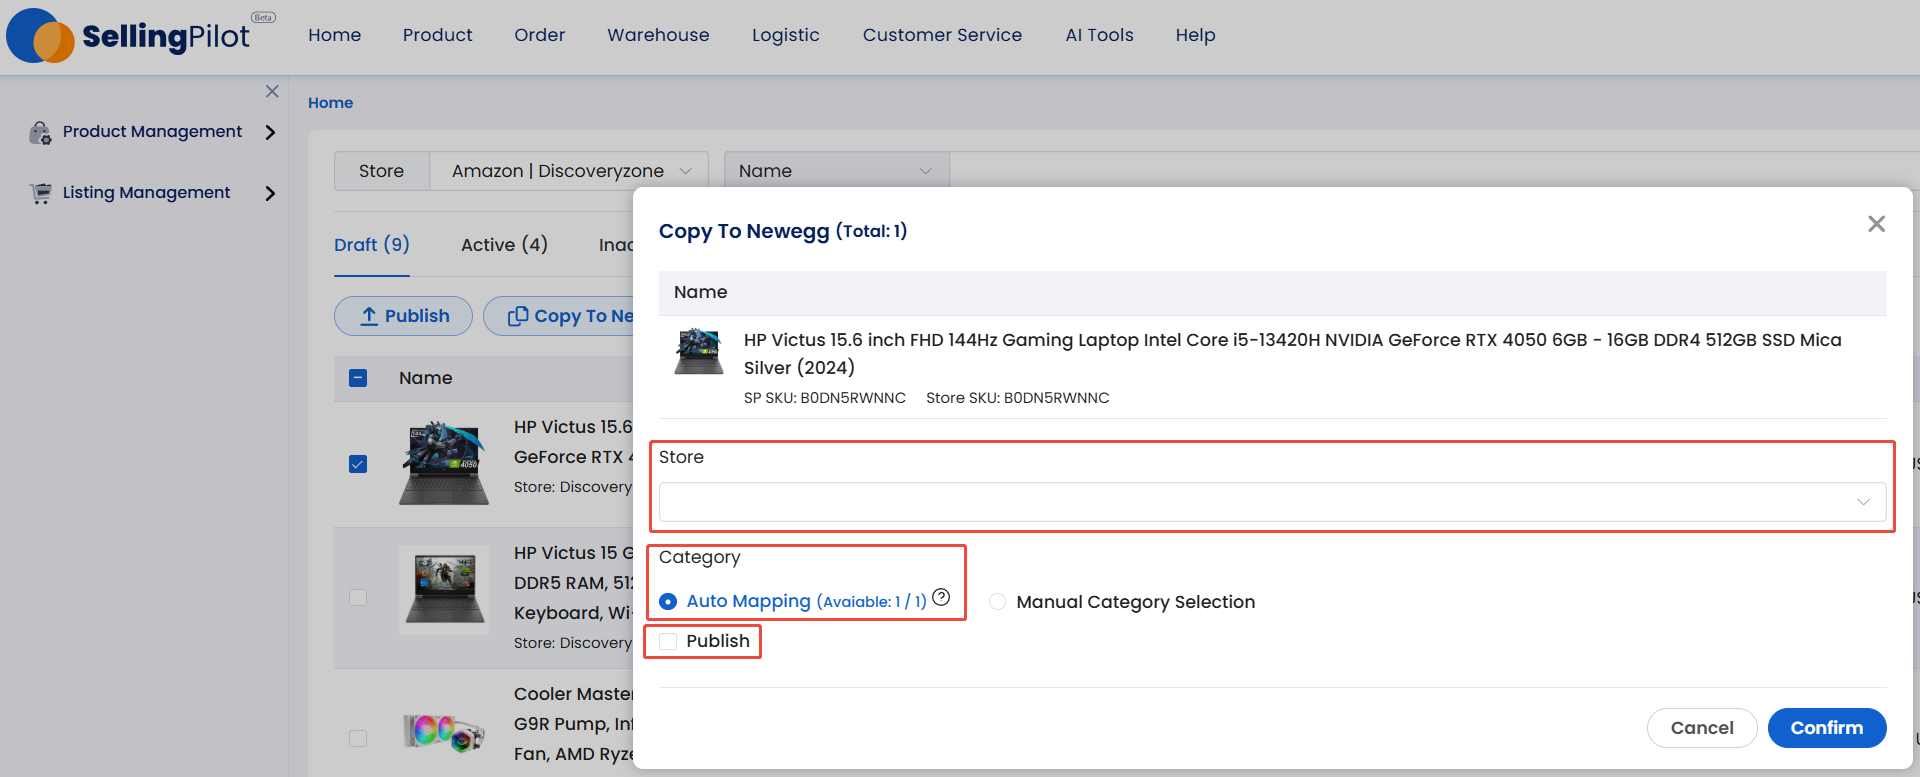The width and height of the screenshot is (1920, 777).
Task: Open the Name filter dropdown
Action: coord(836,171)
